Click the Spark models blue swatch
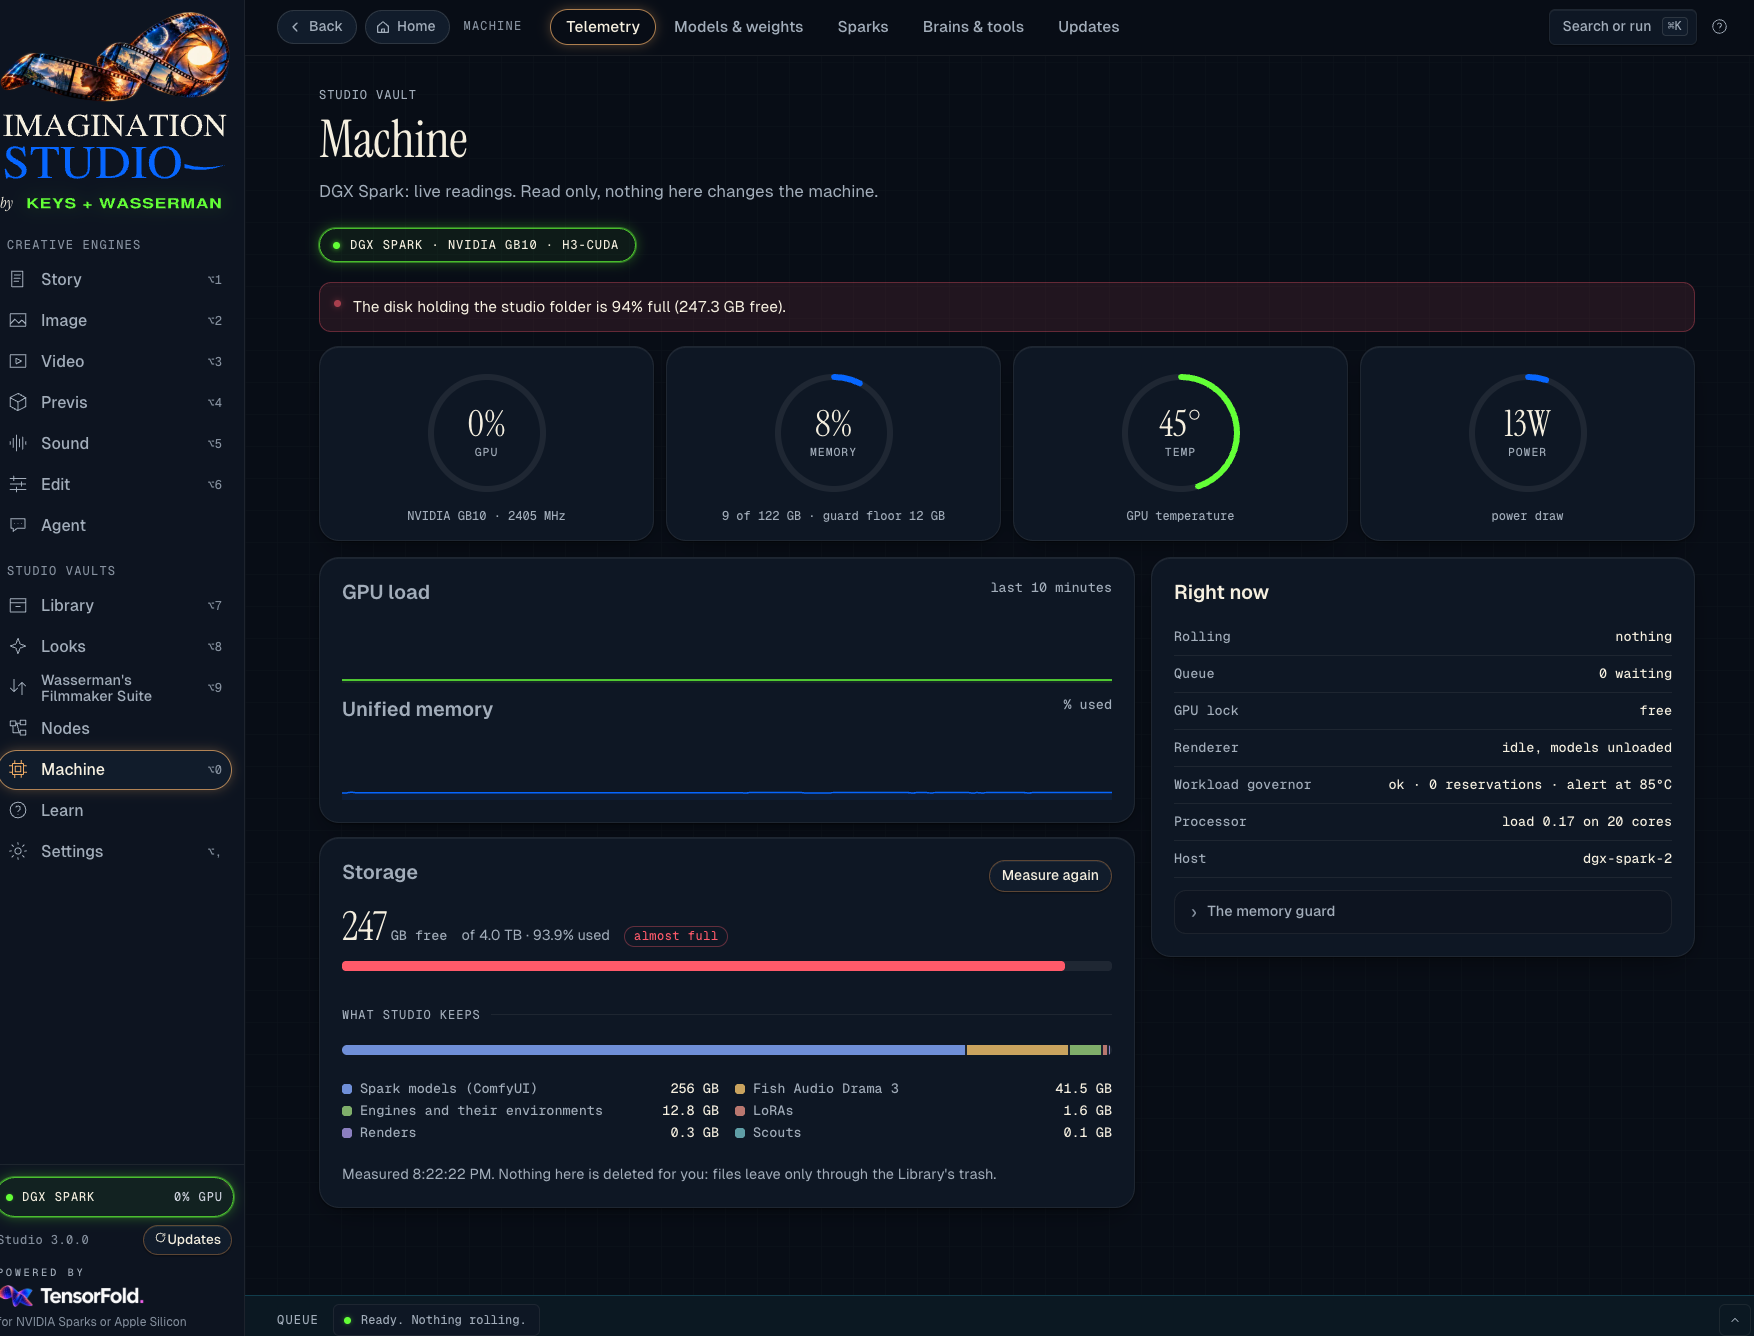 [x=347, y=1089]
